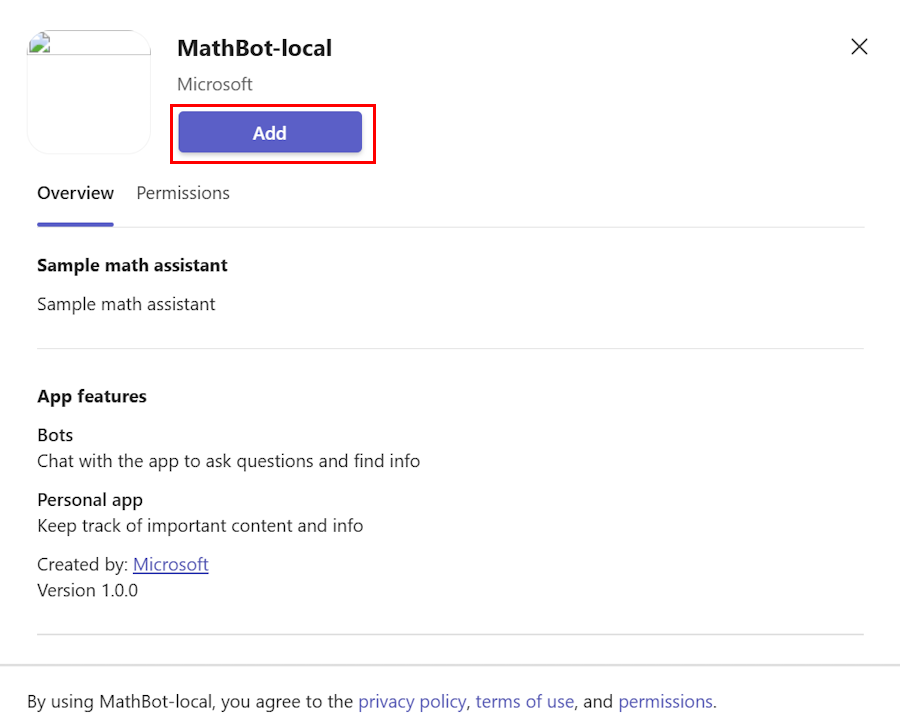Click the MathBot-local app title
The width and height of the screenshot is (900, 725).
point(254,48)
